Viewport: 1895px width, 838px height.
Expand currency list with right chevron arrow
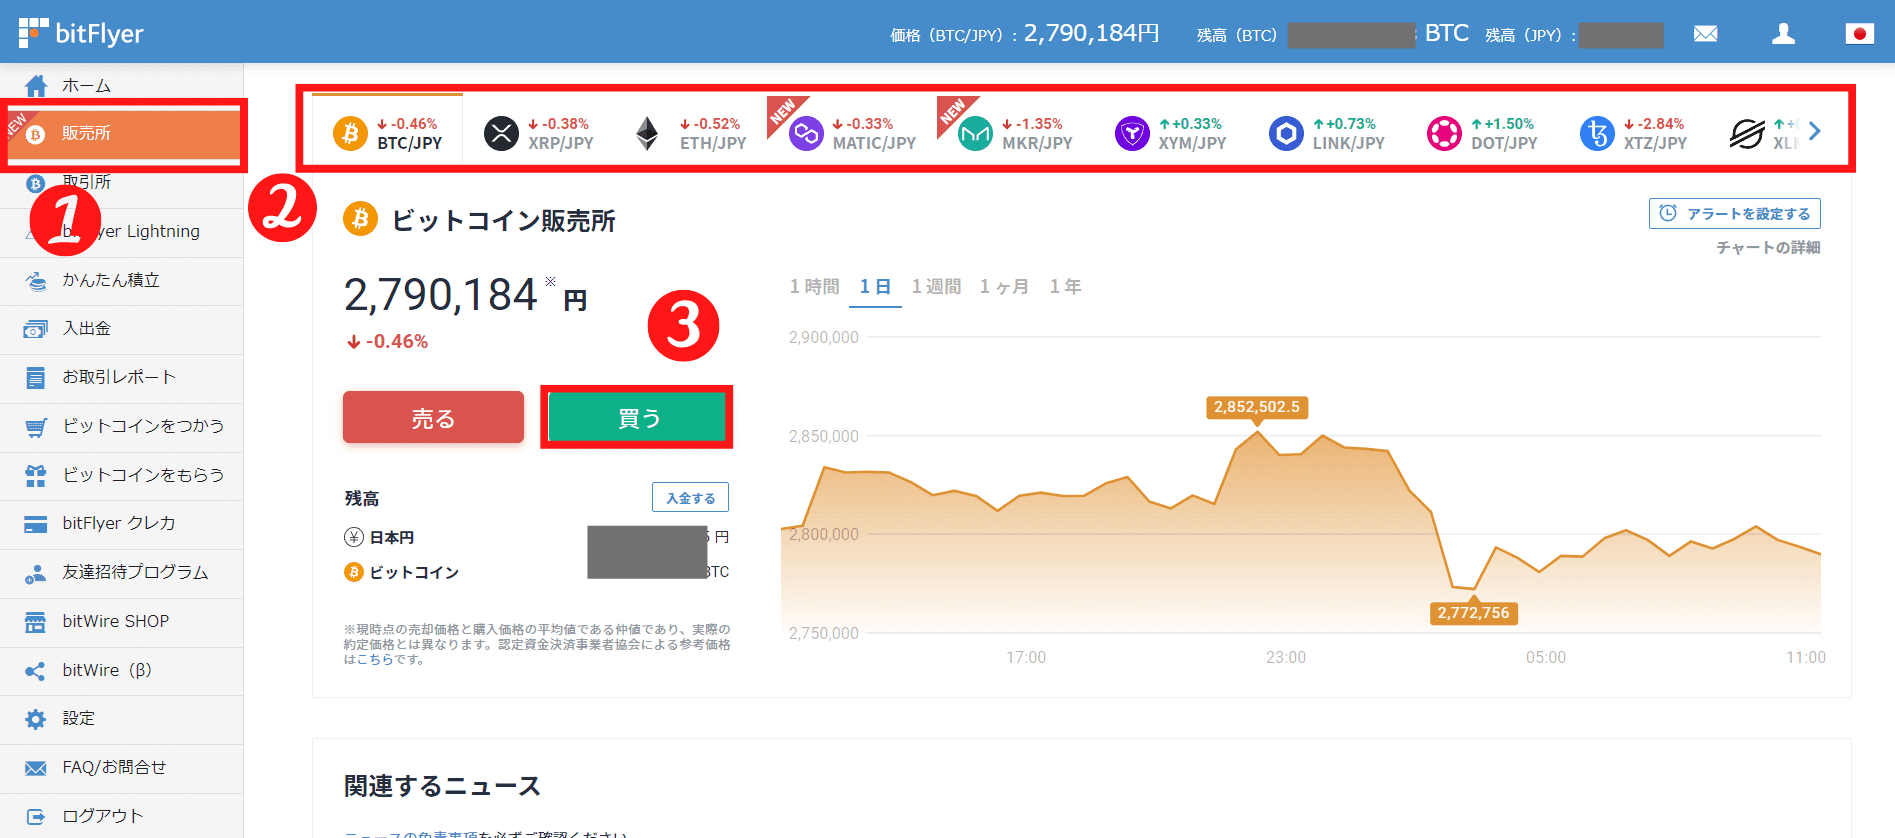coord(1815,131)
